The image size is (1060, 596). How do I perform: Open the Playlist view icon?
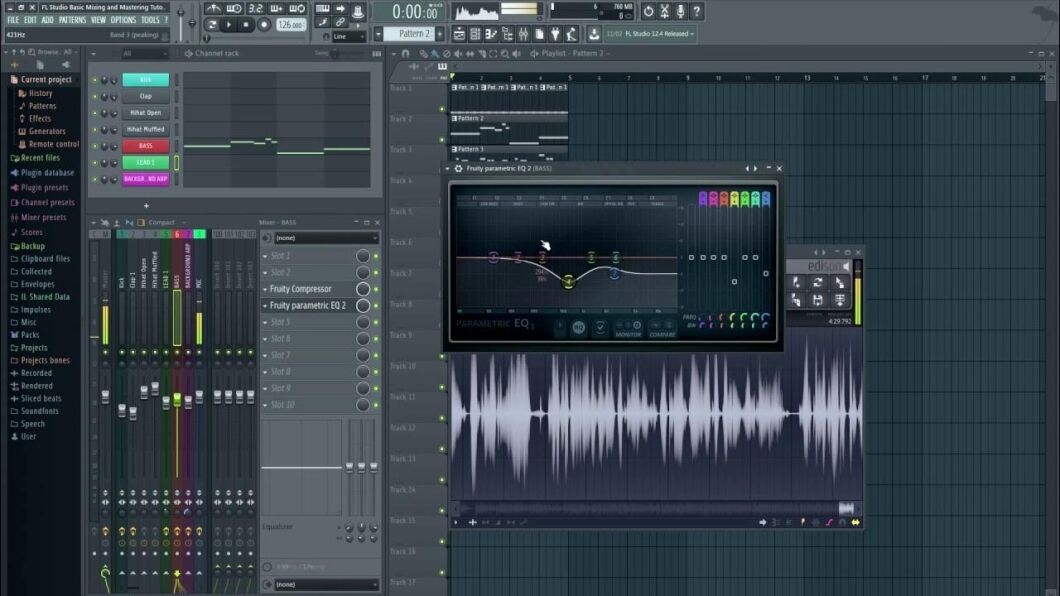tap(458, 33)
